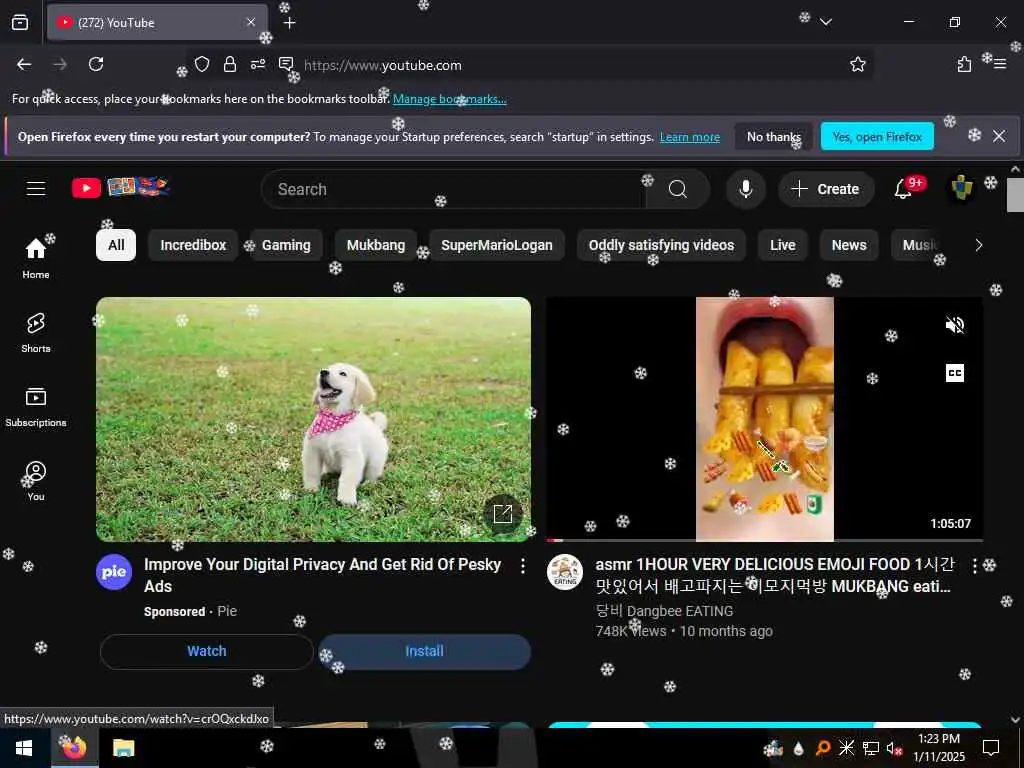
Task: Open the taskbar clock and date
Action: coord(939,748)
